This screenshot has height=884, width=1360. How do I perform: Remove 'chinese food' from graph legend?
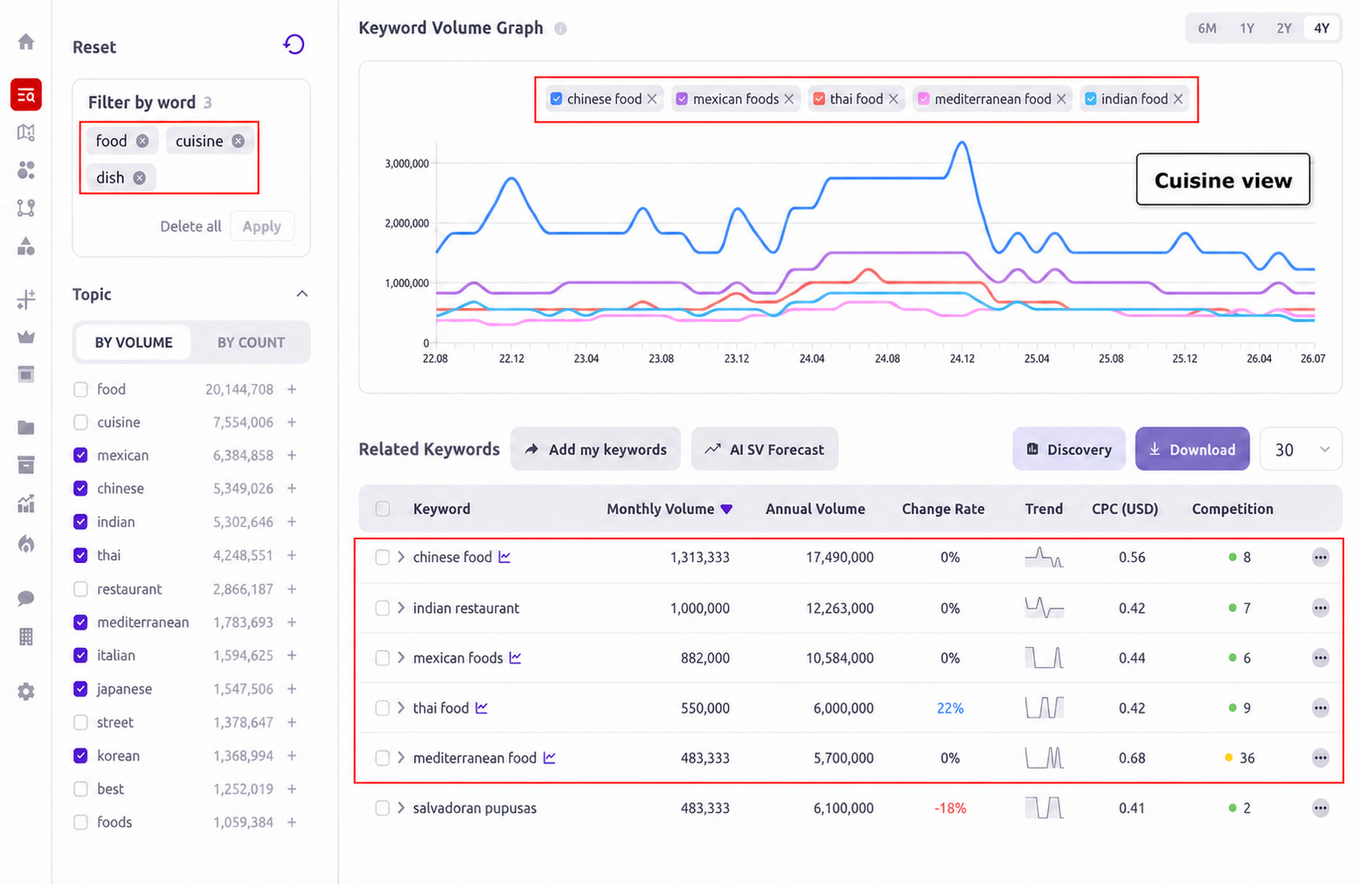(x=652, y=99)
